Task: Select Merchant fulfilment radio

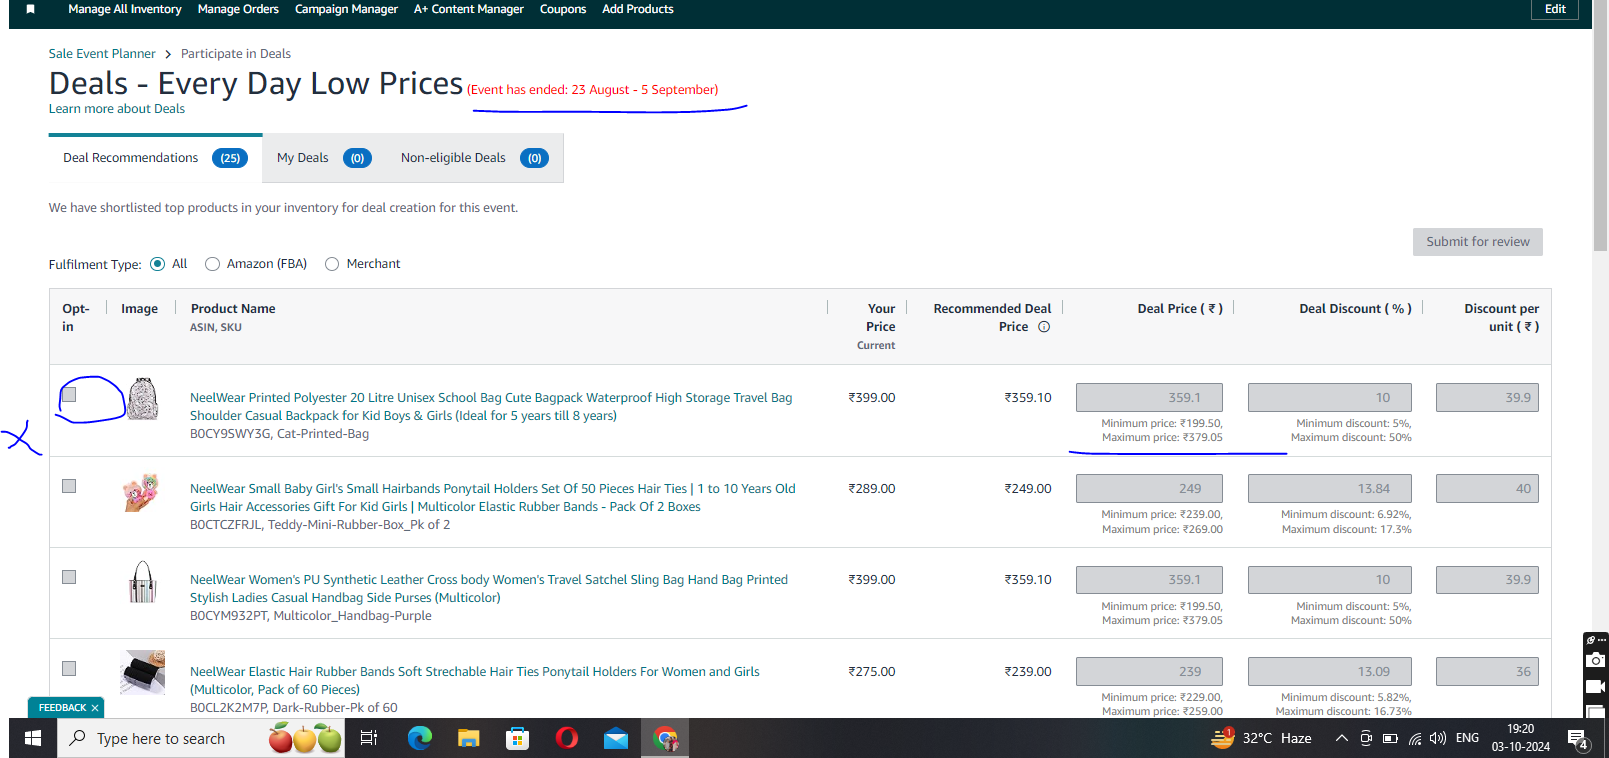Action: pos(332,264)
